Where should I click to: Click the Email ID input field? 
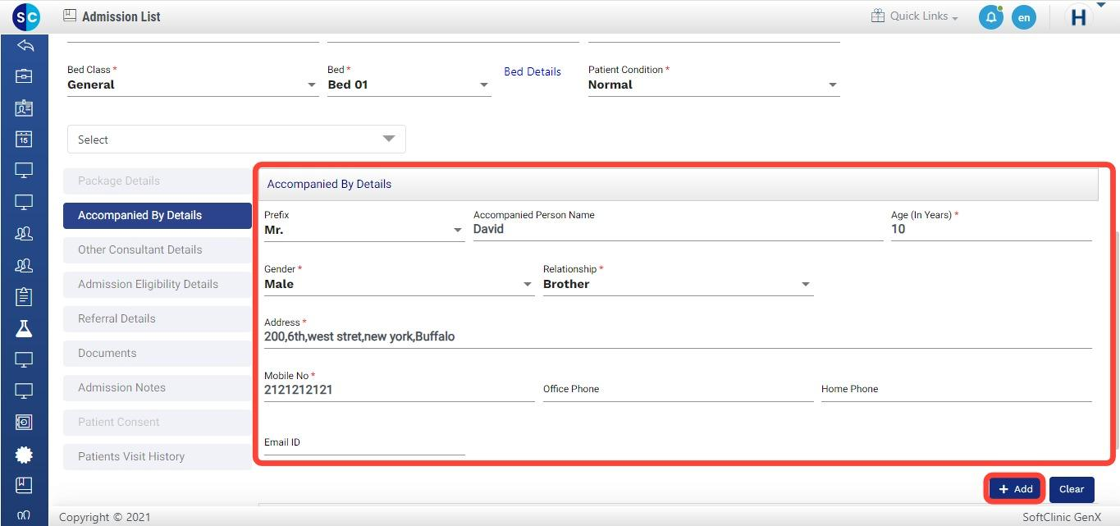pos(364,443)
